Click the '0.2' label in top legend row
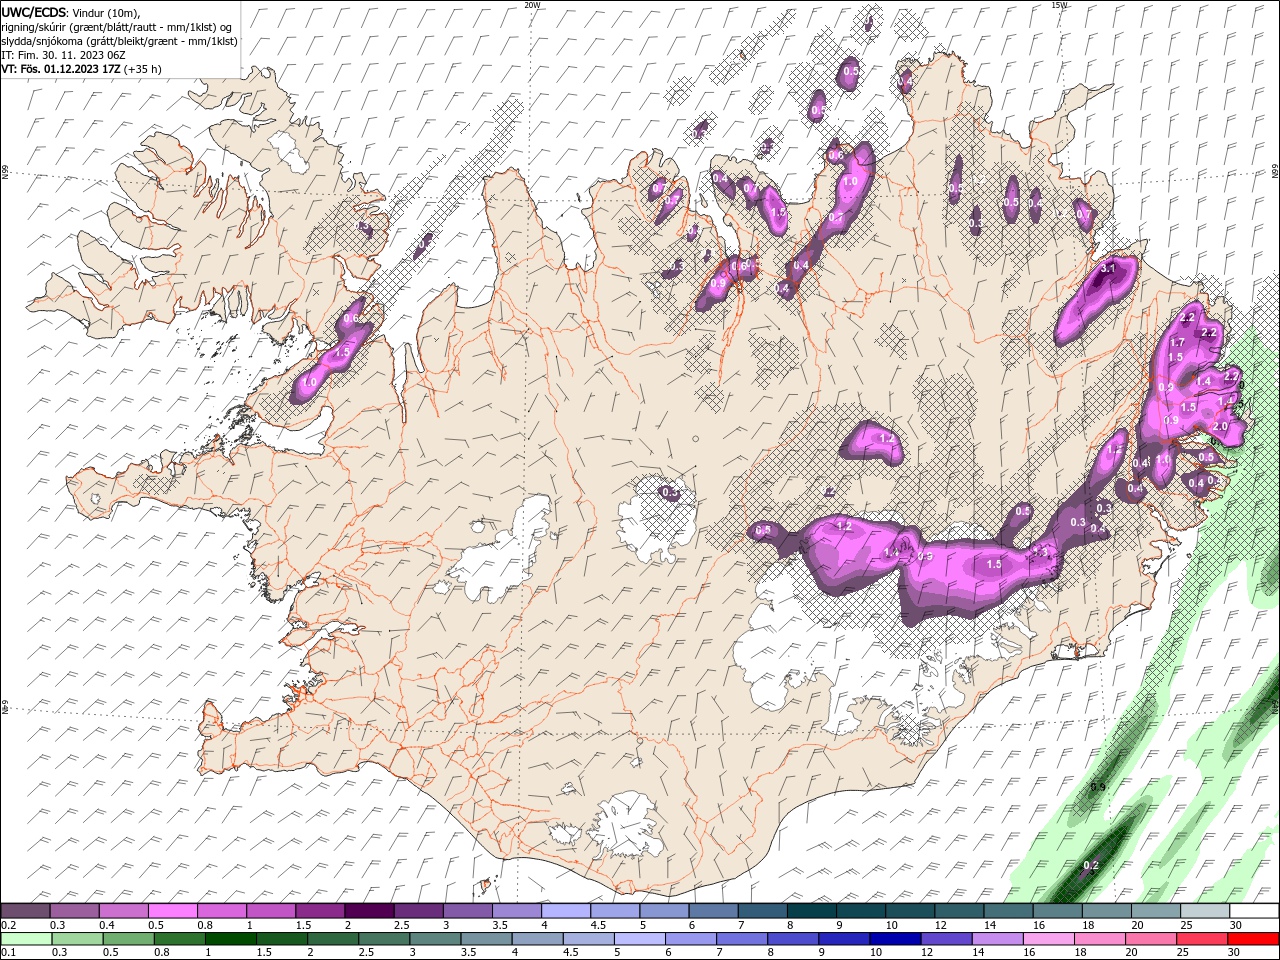 (x=9, y=925)
